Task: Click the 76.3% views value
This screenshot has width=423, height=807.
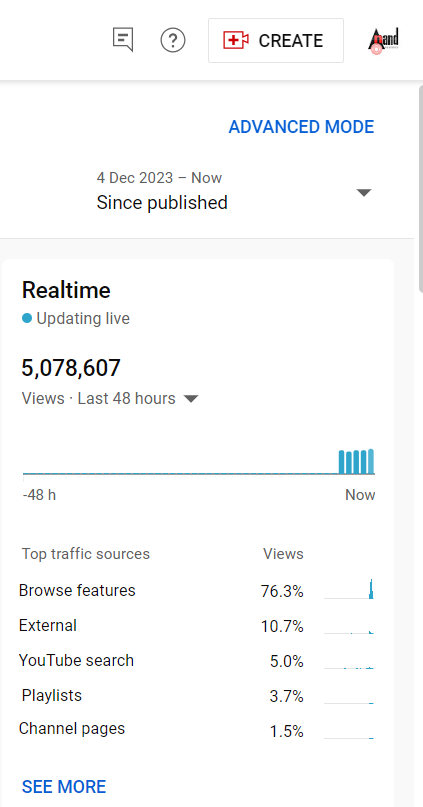Action: (282, 592)
